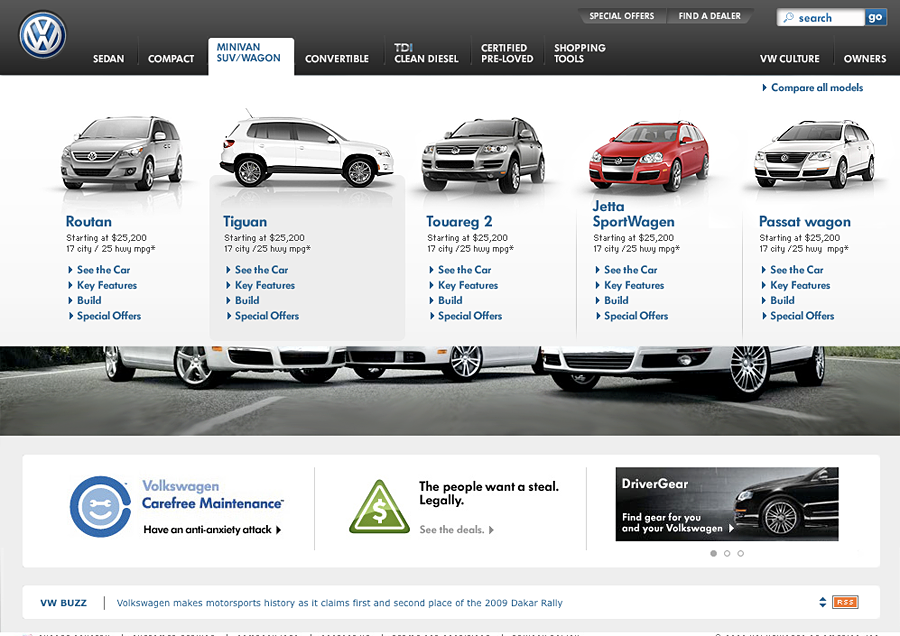Select the Minivan SUV/Wagon tab
This screenshot has width=900, height=636.
[x=251, y=56]
